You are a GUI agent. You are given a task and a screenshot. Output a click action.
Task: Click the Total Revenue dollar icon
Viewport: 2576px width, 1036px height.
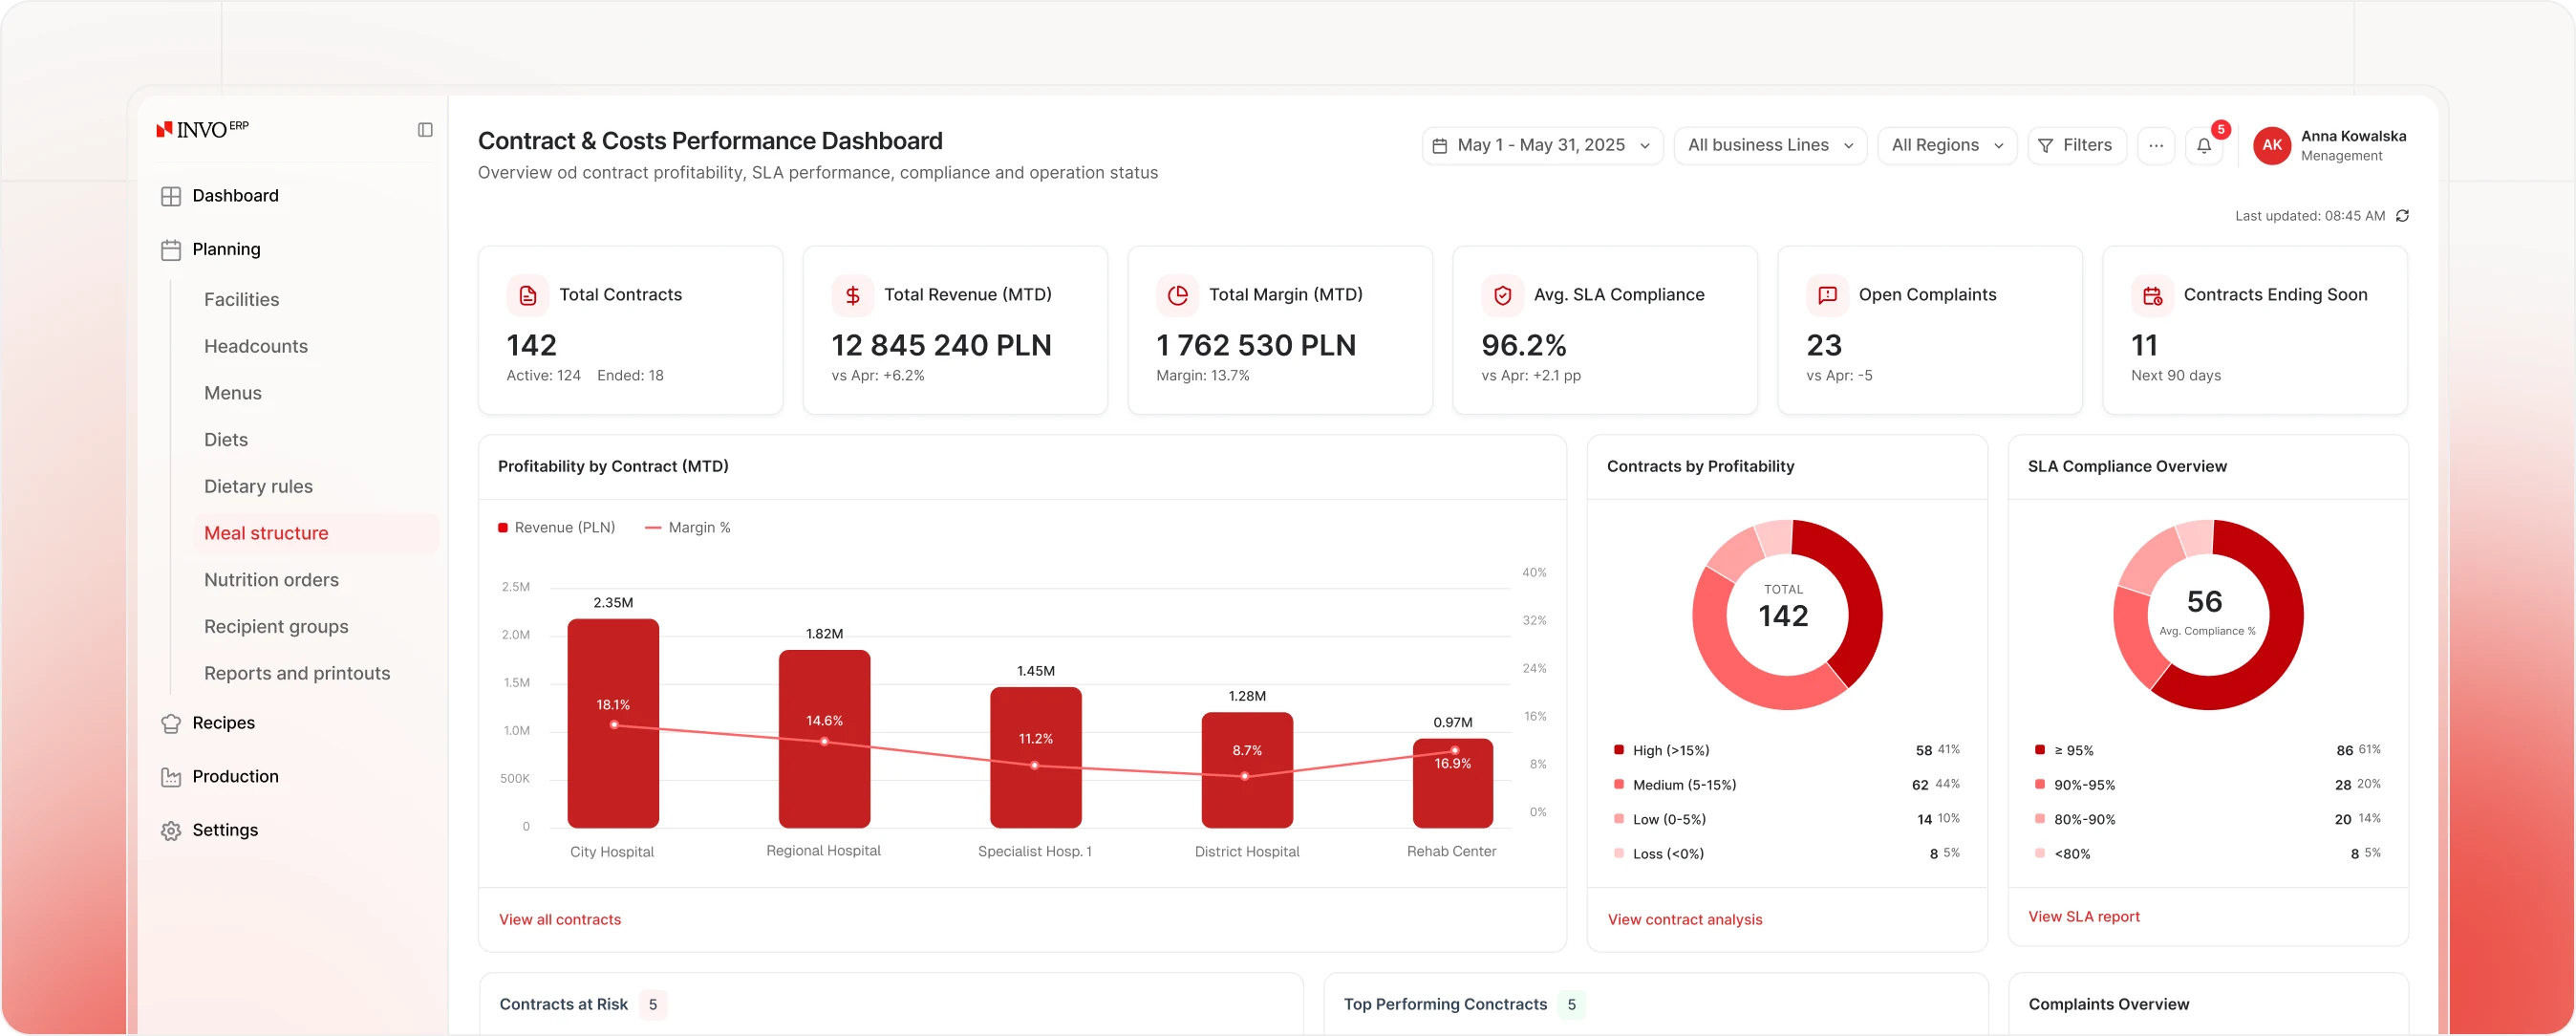[x=853, y=295]
